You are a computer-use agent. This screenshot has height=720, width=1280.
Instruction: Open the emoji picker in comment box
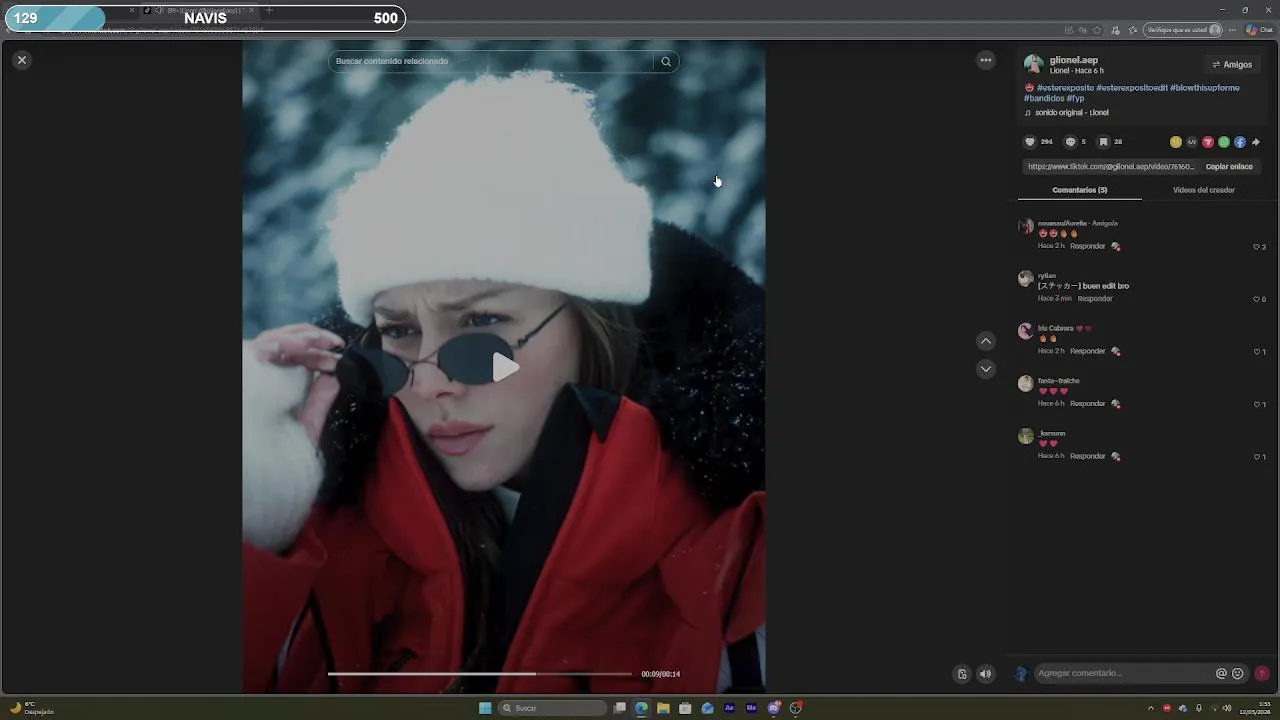coord(1237,674)
